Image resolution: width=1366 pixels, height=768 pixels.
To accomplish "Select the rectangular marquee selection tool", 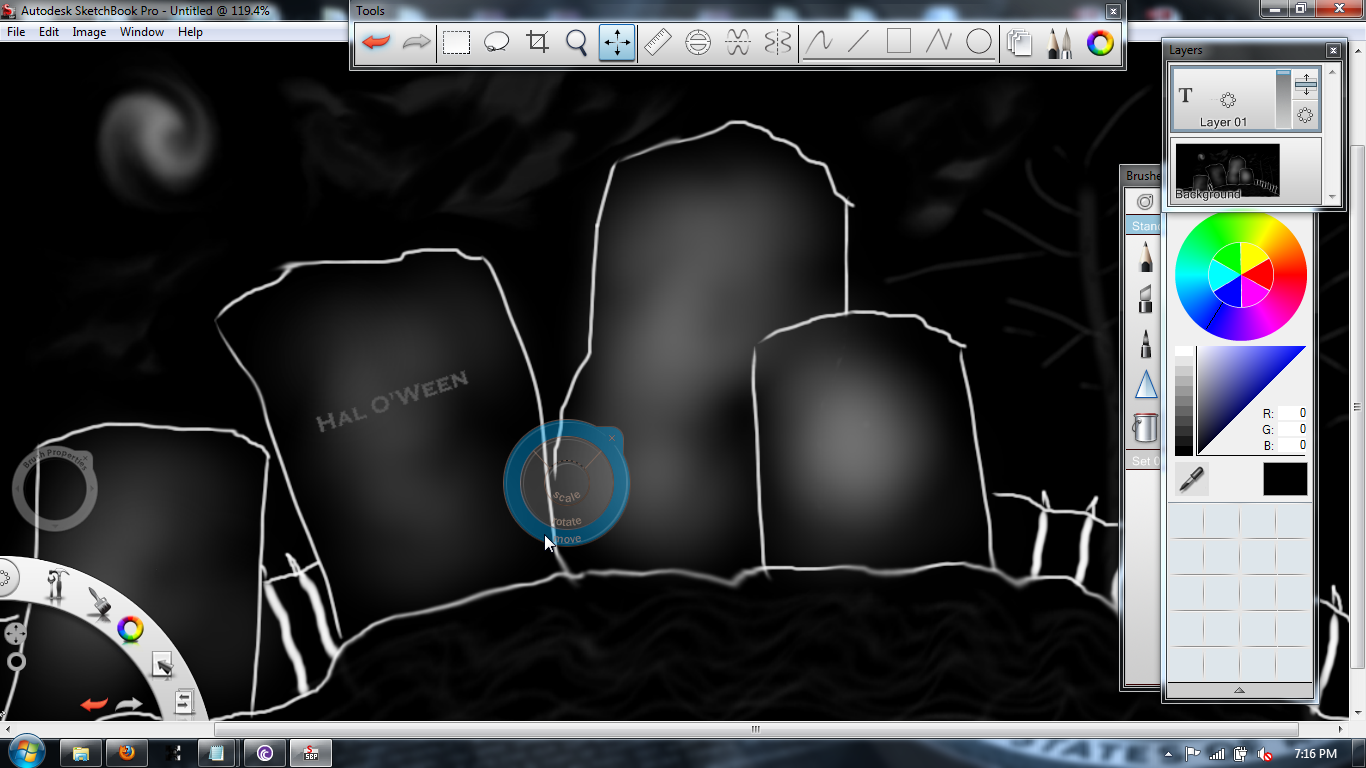I will [457, 43].
